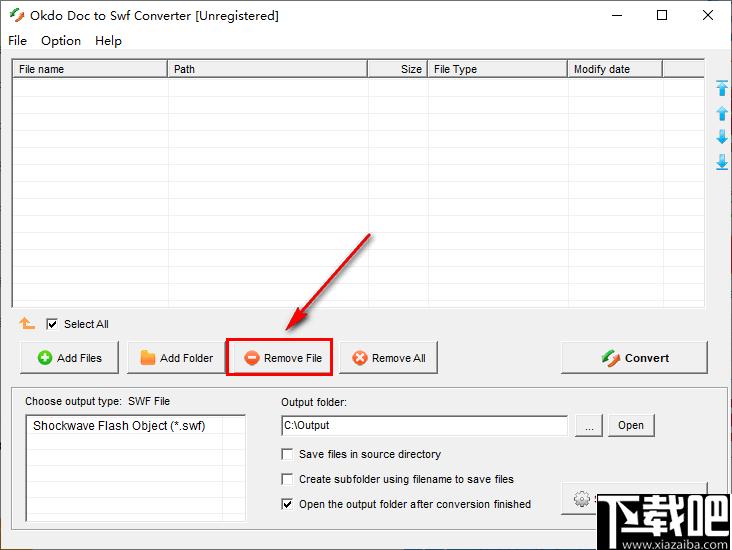Click the orange up-level arrow icon
Image resolution: width=732 pixels, height=550 pixels.
27,323
